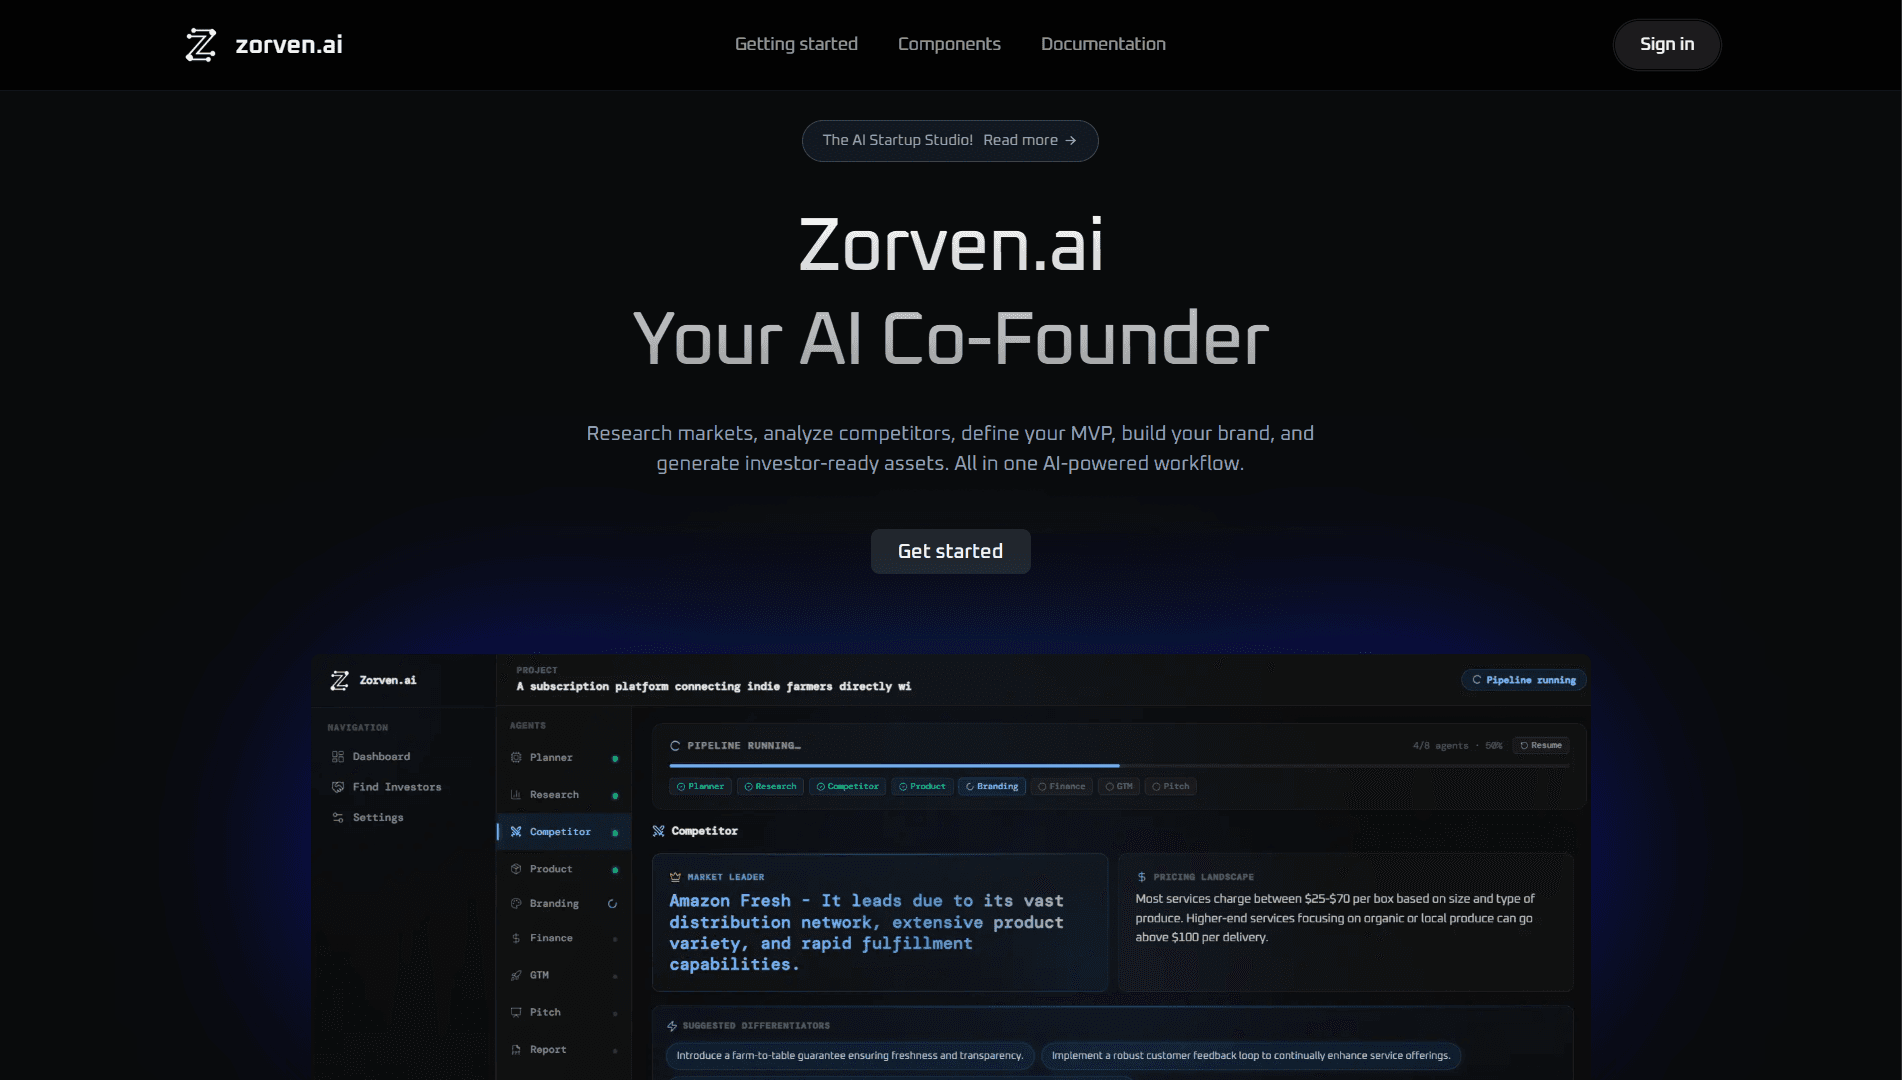
Task: Select the Planner agent
Action: coord(564,758)
